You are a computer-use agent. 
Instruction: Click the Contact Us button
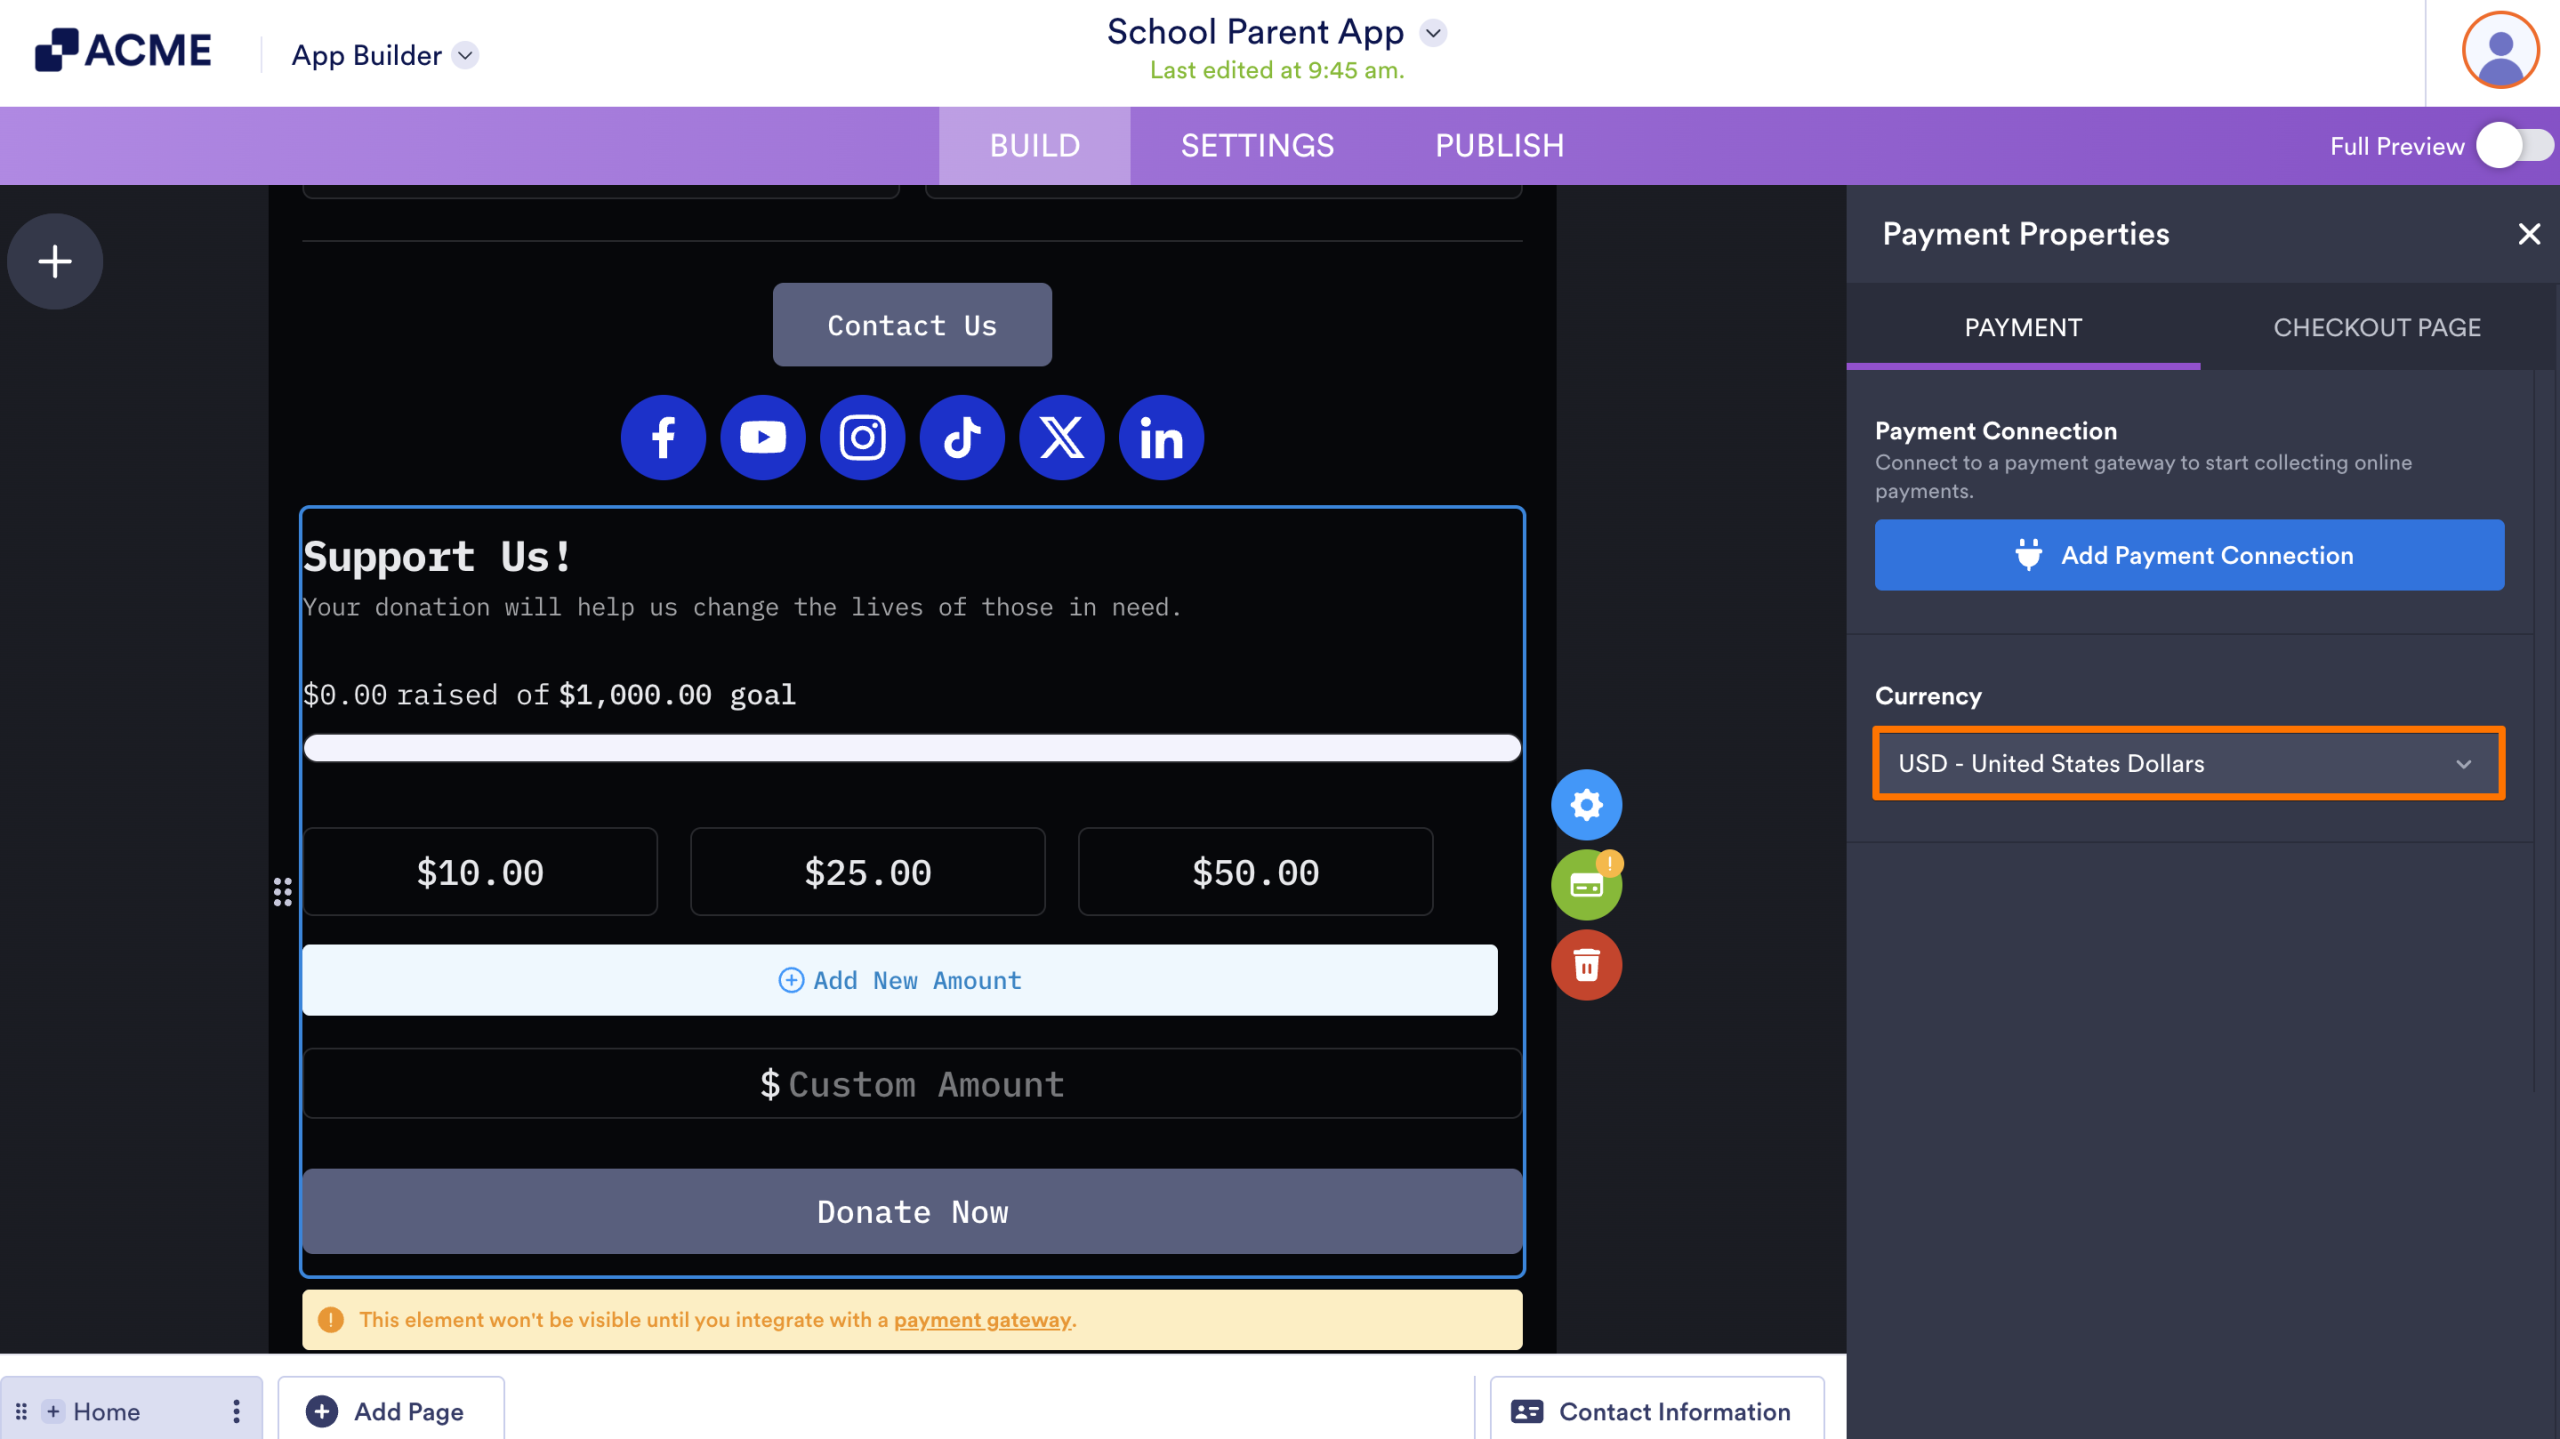pos(912,325)
